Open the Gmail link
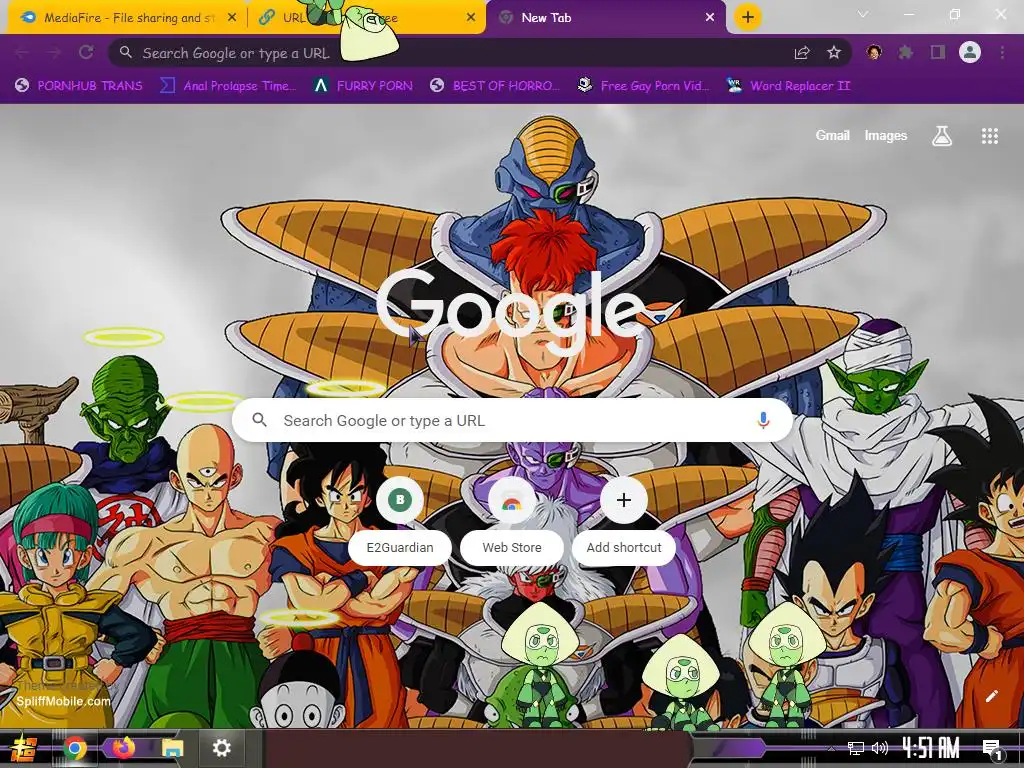This screenshot has width=1024, height=768. tap(832, 135)
